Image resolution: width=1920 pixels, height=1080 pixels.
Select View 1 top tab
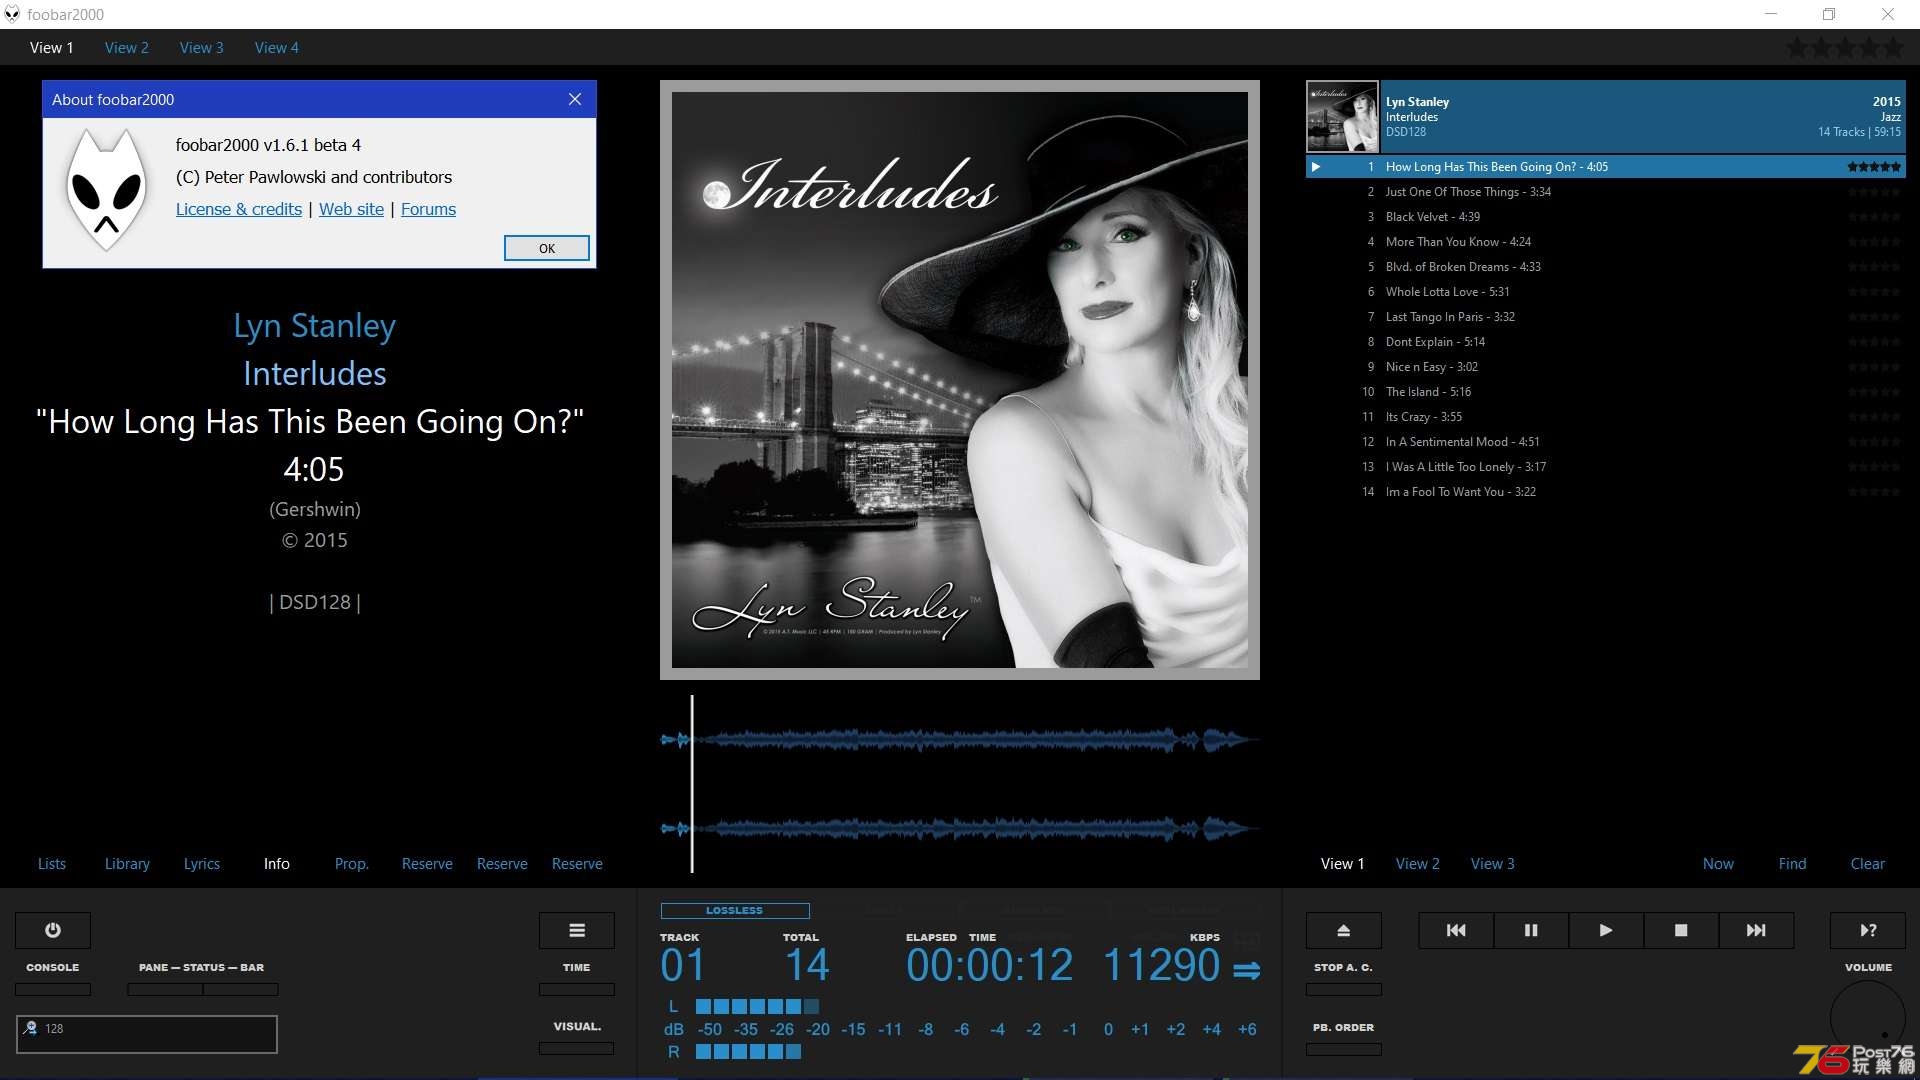[52, 47]
